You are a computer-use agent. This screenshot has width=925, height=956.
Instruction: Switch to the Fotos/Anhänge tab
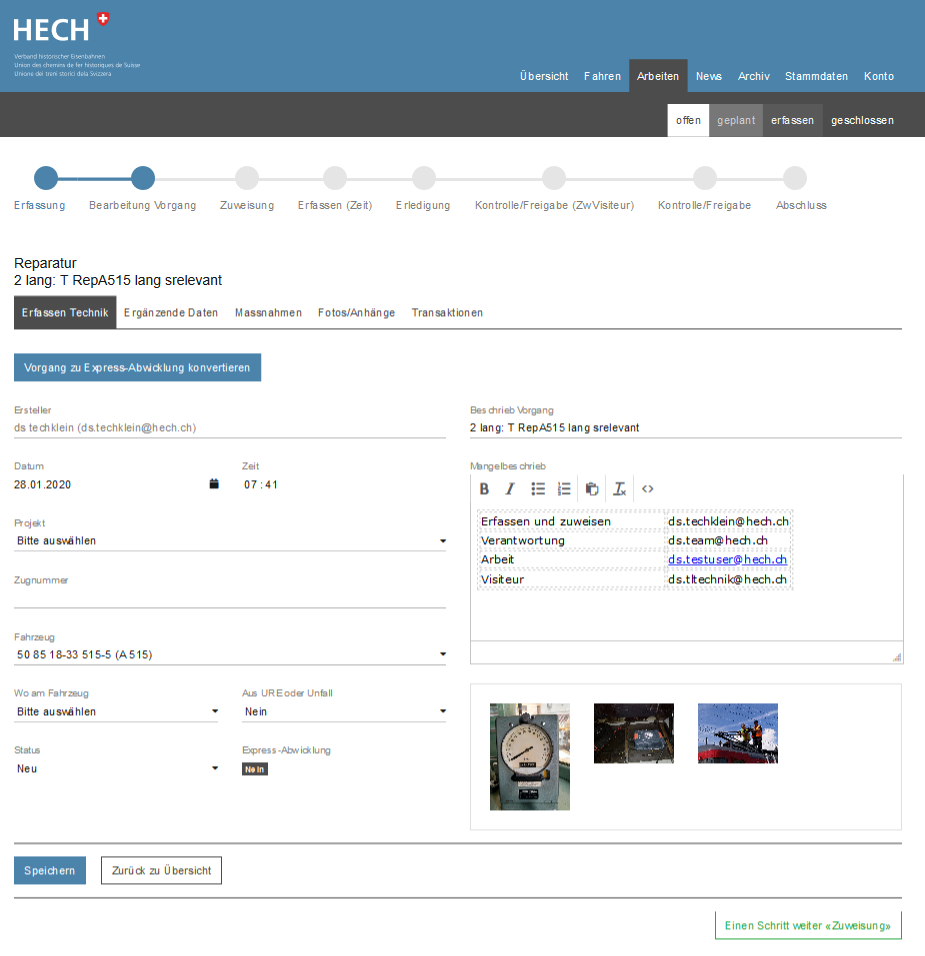356,313
